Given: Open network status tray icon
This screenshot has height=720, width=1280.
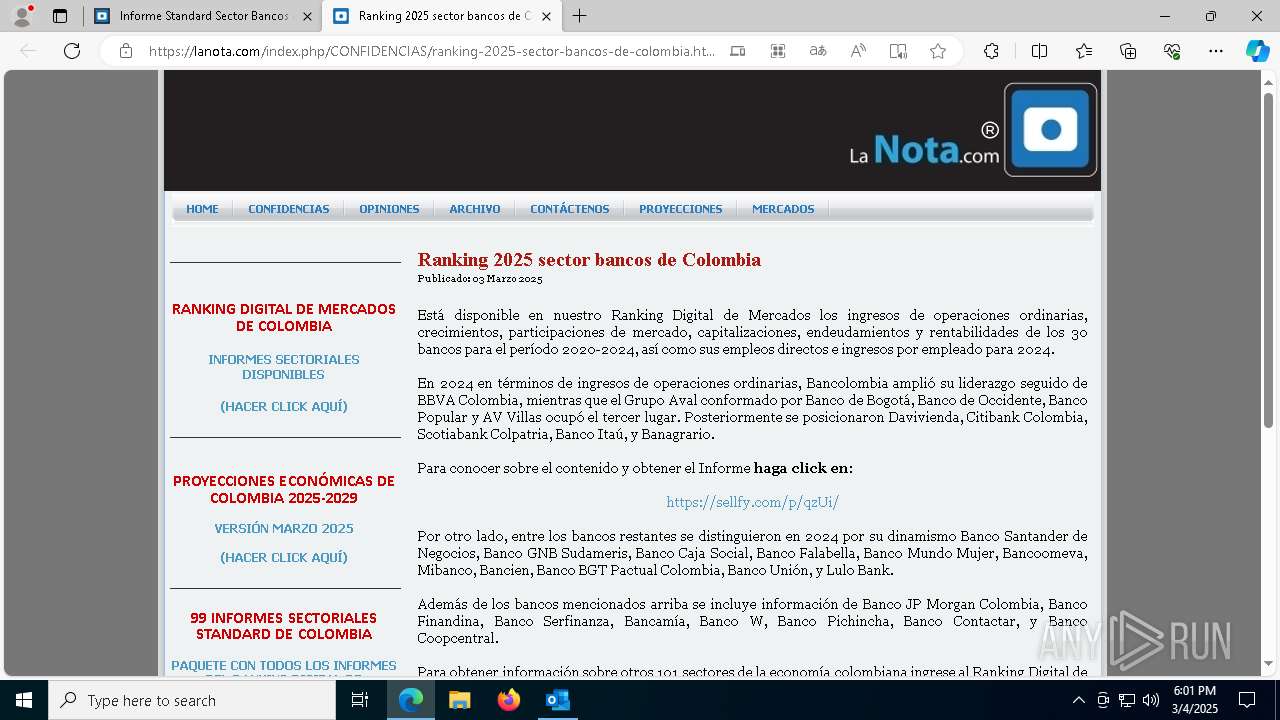Looking at the screenshot, I should point(1127,700).
